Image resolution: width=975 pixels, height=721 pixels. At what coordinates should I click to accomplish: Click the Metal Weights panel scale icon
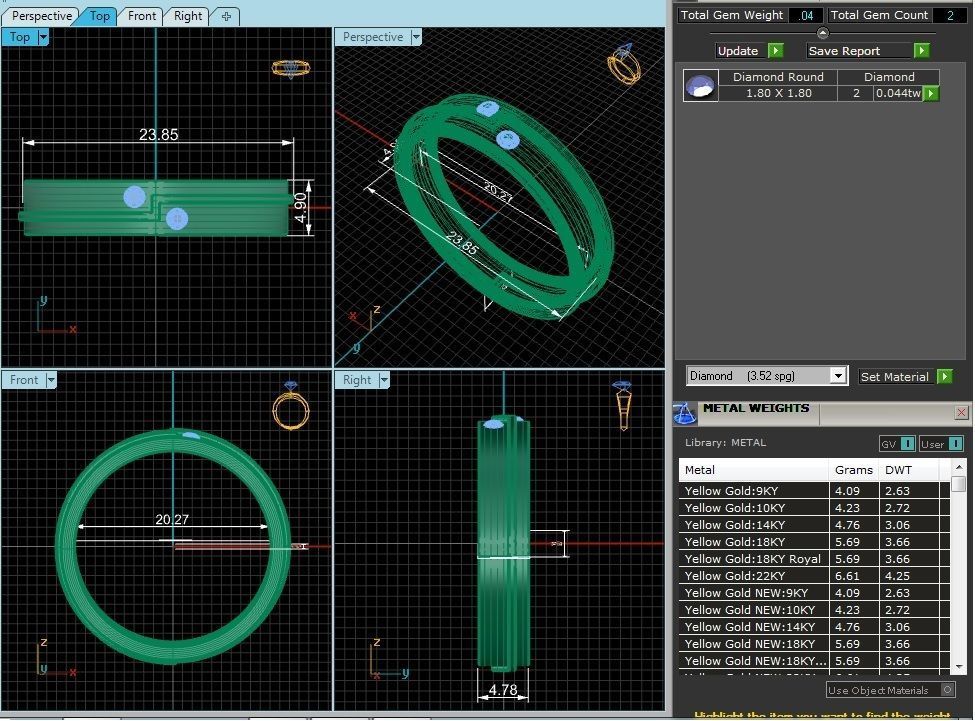click(x=685, y=413)
